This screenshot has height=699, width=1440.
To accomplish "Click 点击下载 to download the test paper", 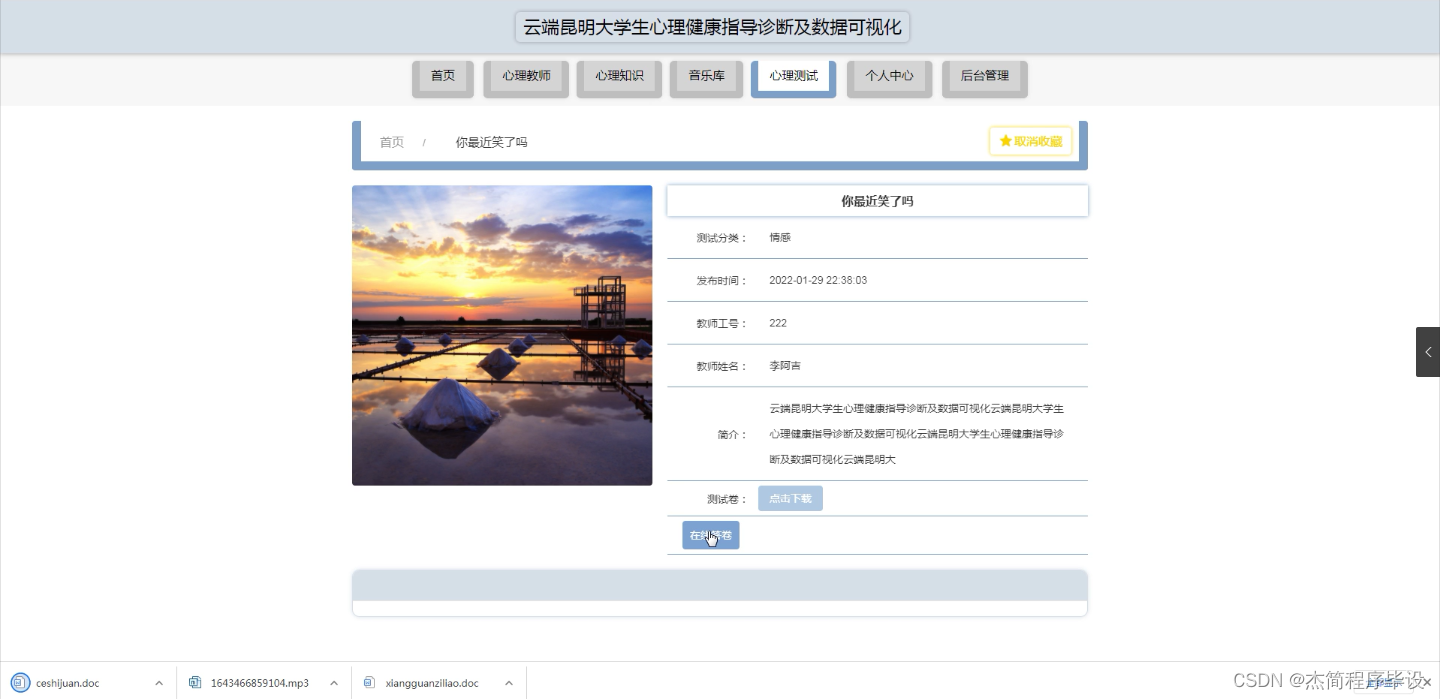I will 790,497.
